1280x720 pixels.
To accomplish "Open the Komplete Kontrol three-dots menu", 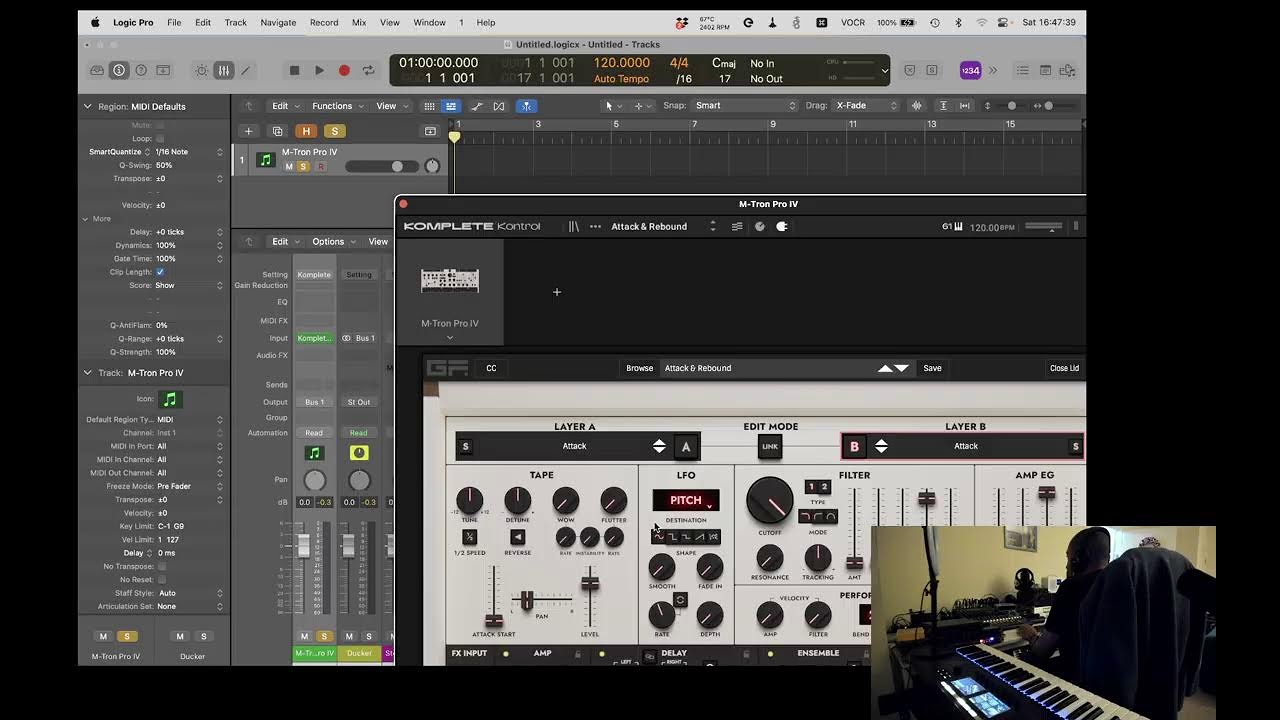I will pyautogui.click(x=595, y=227).
